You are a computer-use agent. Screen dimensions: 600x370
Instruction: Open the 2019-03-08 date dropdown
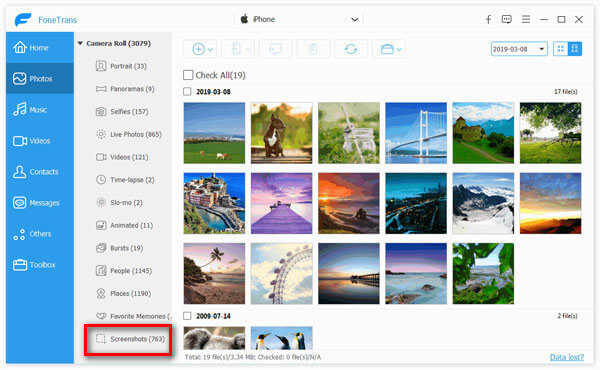(x=519, y=49)
